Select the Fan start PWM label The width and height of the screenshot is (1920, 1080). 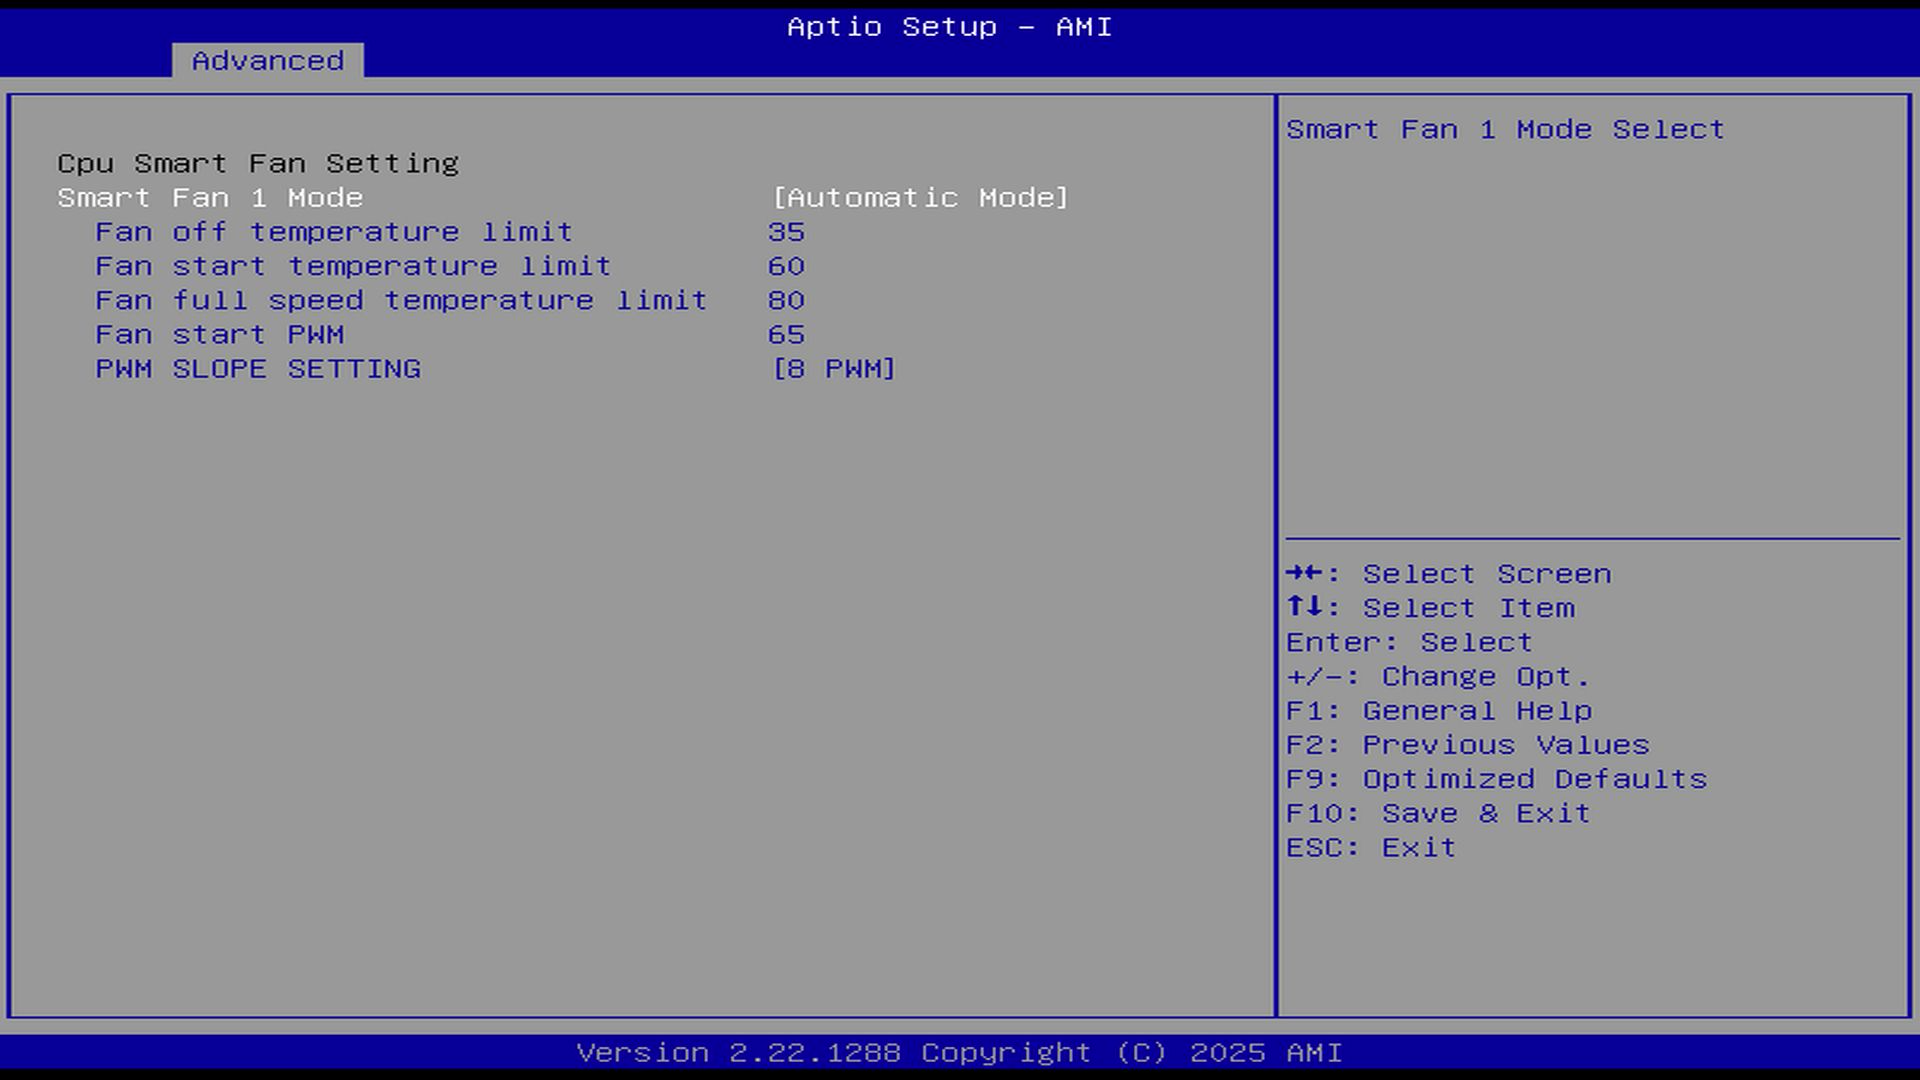[x=220, y=334]
